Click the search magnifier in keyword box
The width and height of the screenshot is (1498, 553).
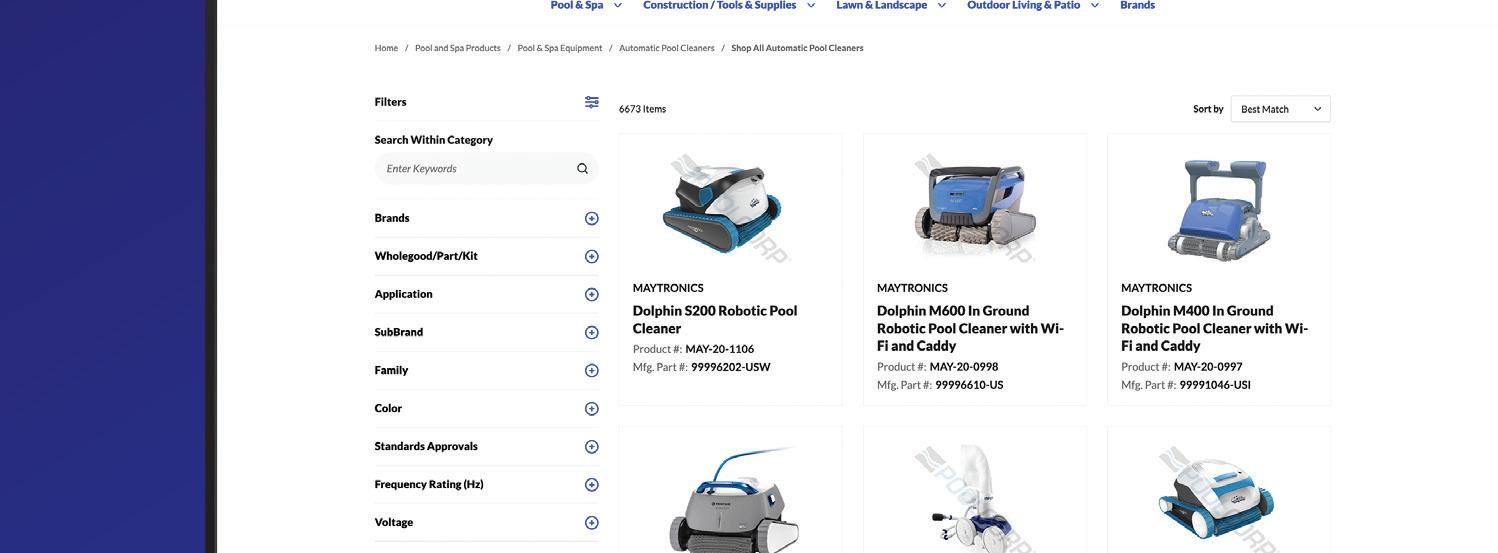click(x=582, y=169)
